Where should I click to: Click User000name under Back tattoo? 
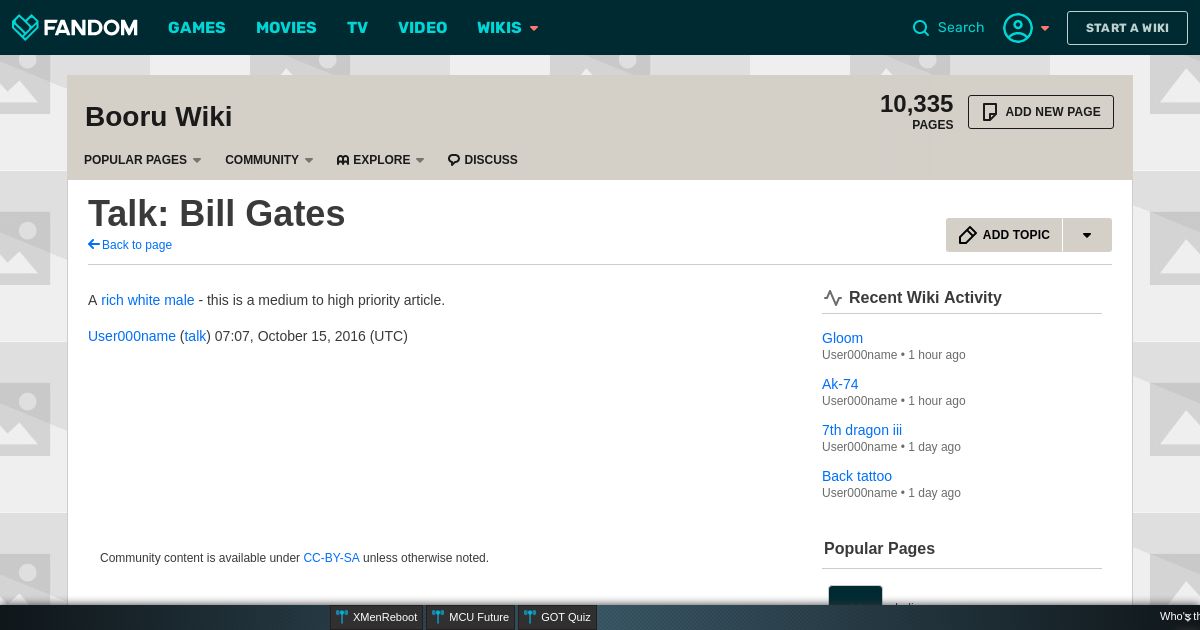point(859,493)
